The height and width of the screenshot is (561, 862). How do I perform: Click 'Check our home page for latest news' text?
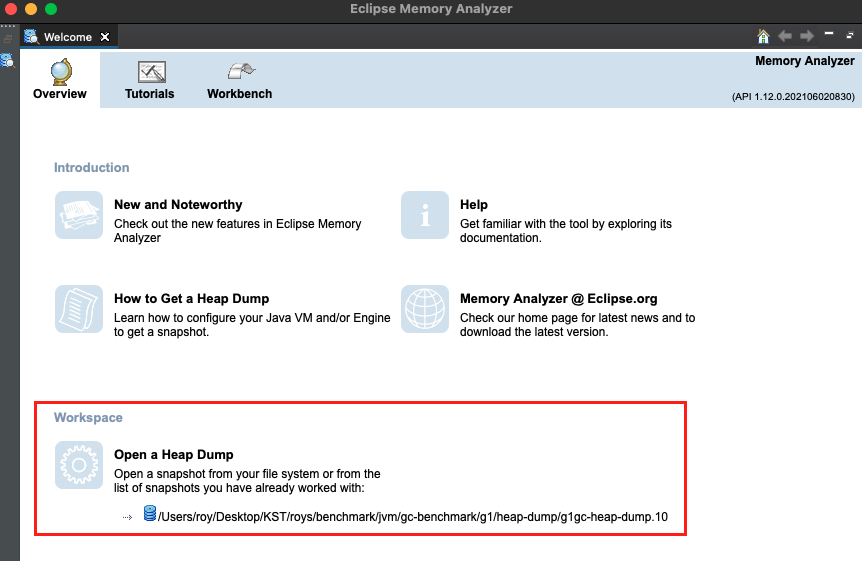(578, 325)
